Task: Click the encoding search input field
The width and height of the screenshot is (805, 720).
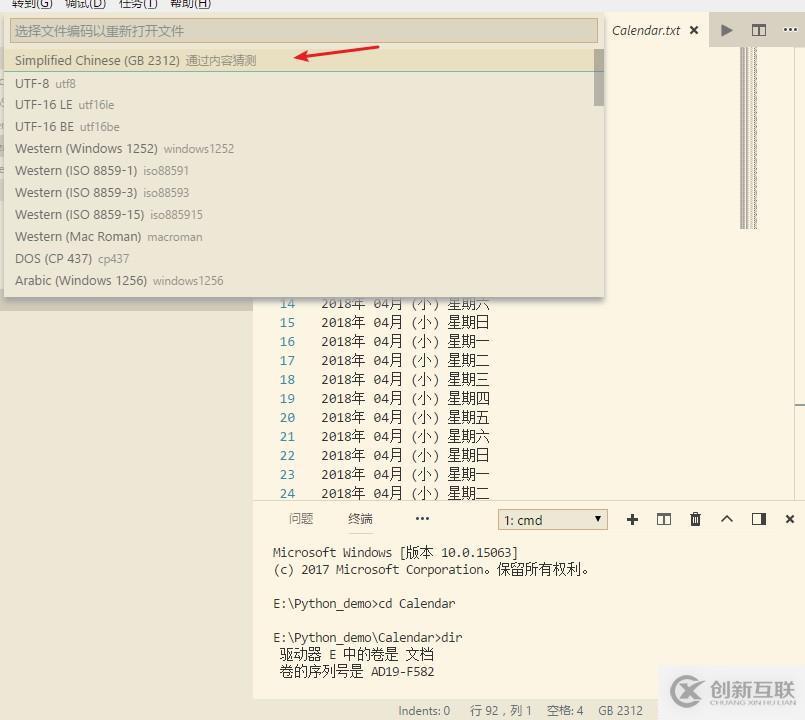Action: [300, 31]
